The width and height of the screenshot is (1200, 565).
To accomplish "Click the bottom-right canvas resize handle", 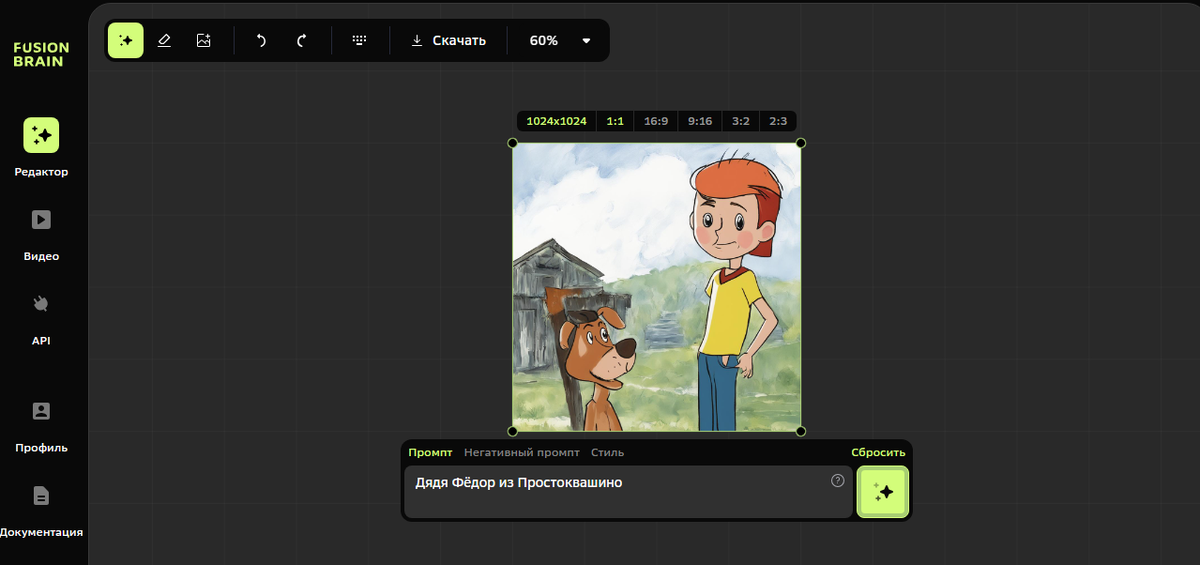I will pyautogui.click(x=801, y=431).
